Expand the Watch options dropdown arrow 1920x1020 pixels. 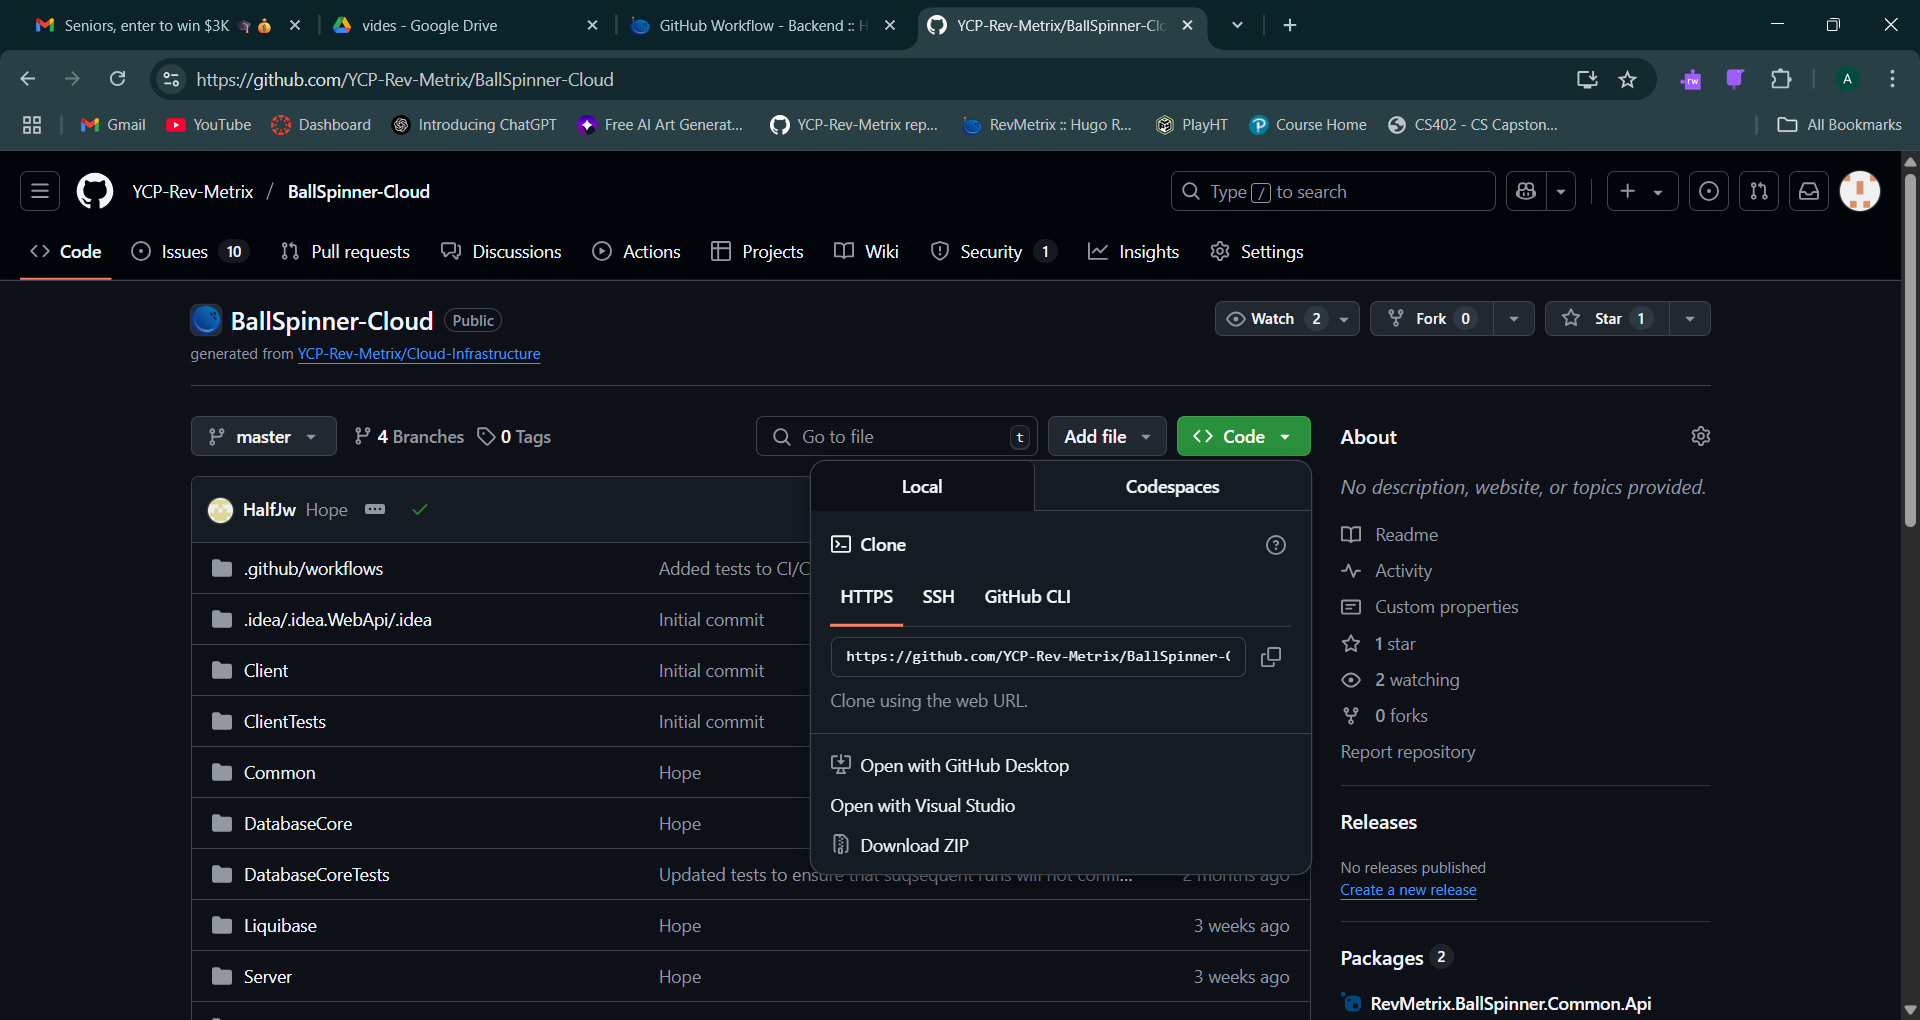coord(1344,319)
